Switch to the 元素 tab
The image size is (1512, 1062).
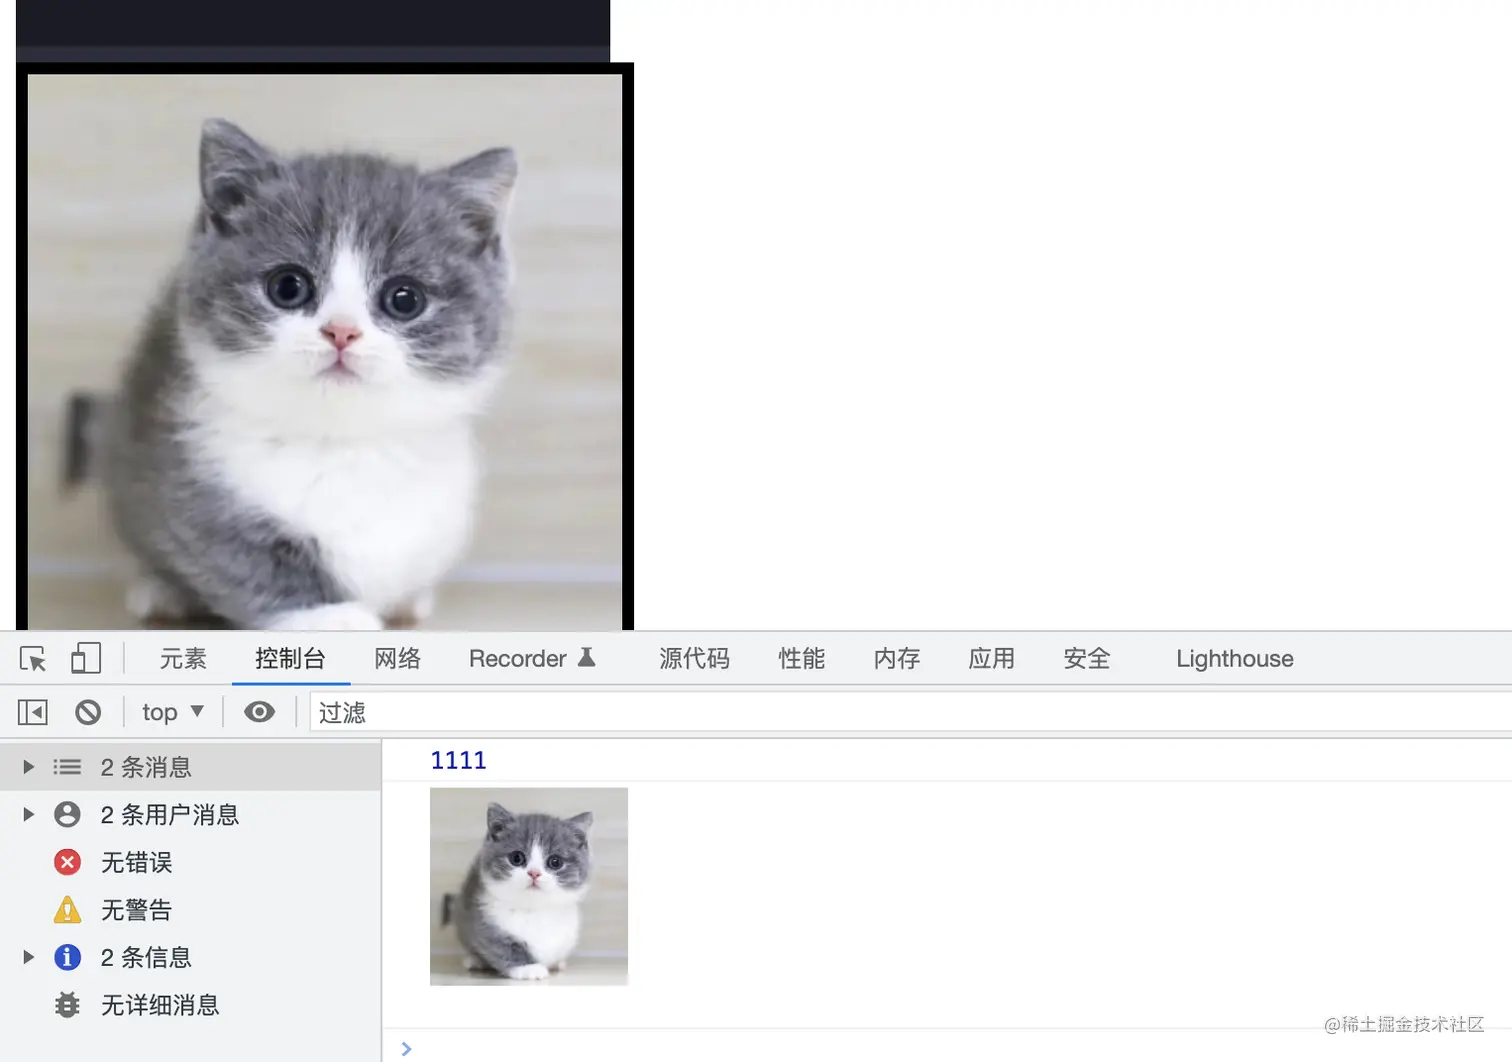183,659
